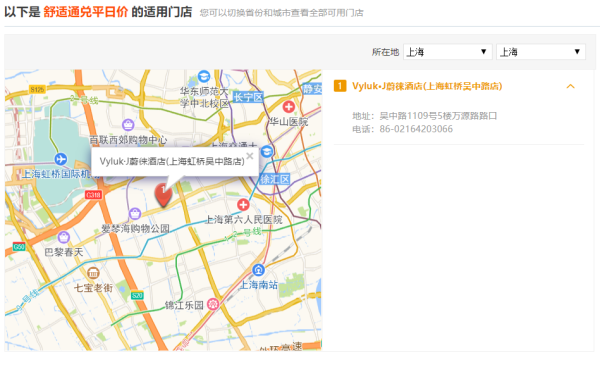Click the 七宝老街 landmark icon
Viewport: 600px width, 367px height.
pyautogui.click(x=93, y=273)
